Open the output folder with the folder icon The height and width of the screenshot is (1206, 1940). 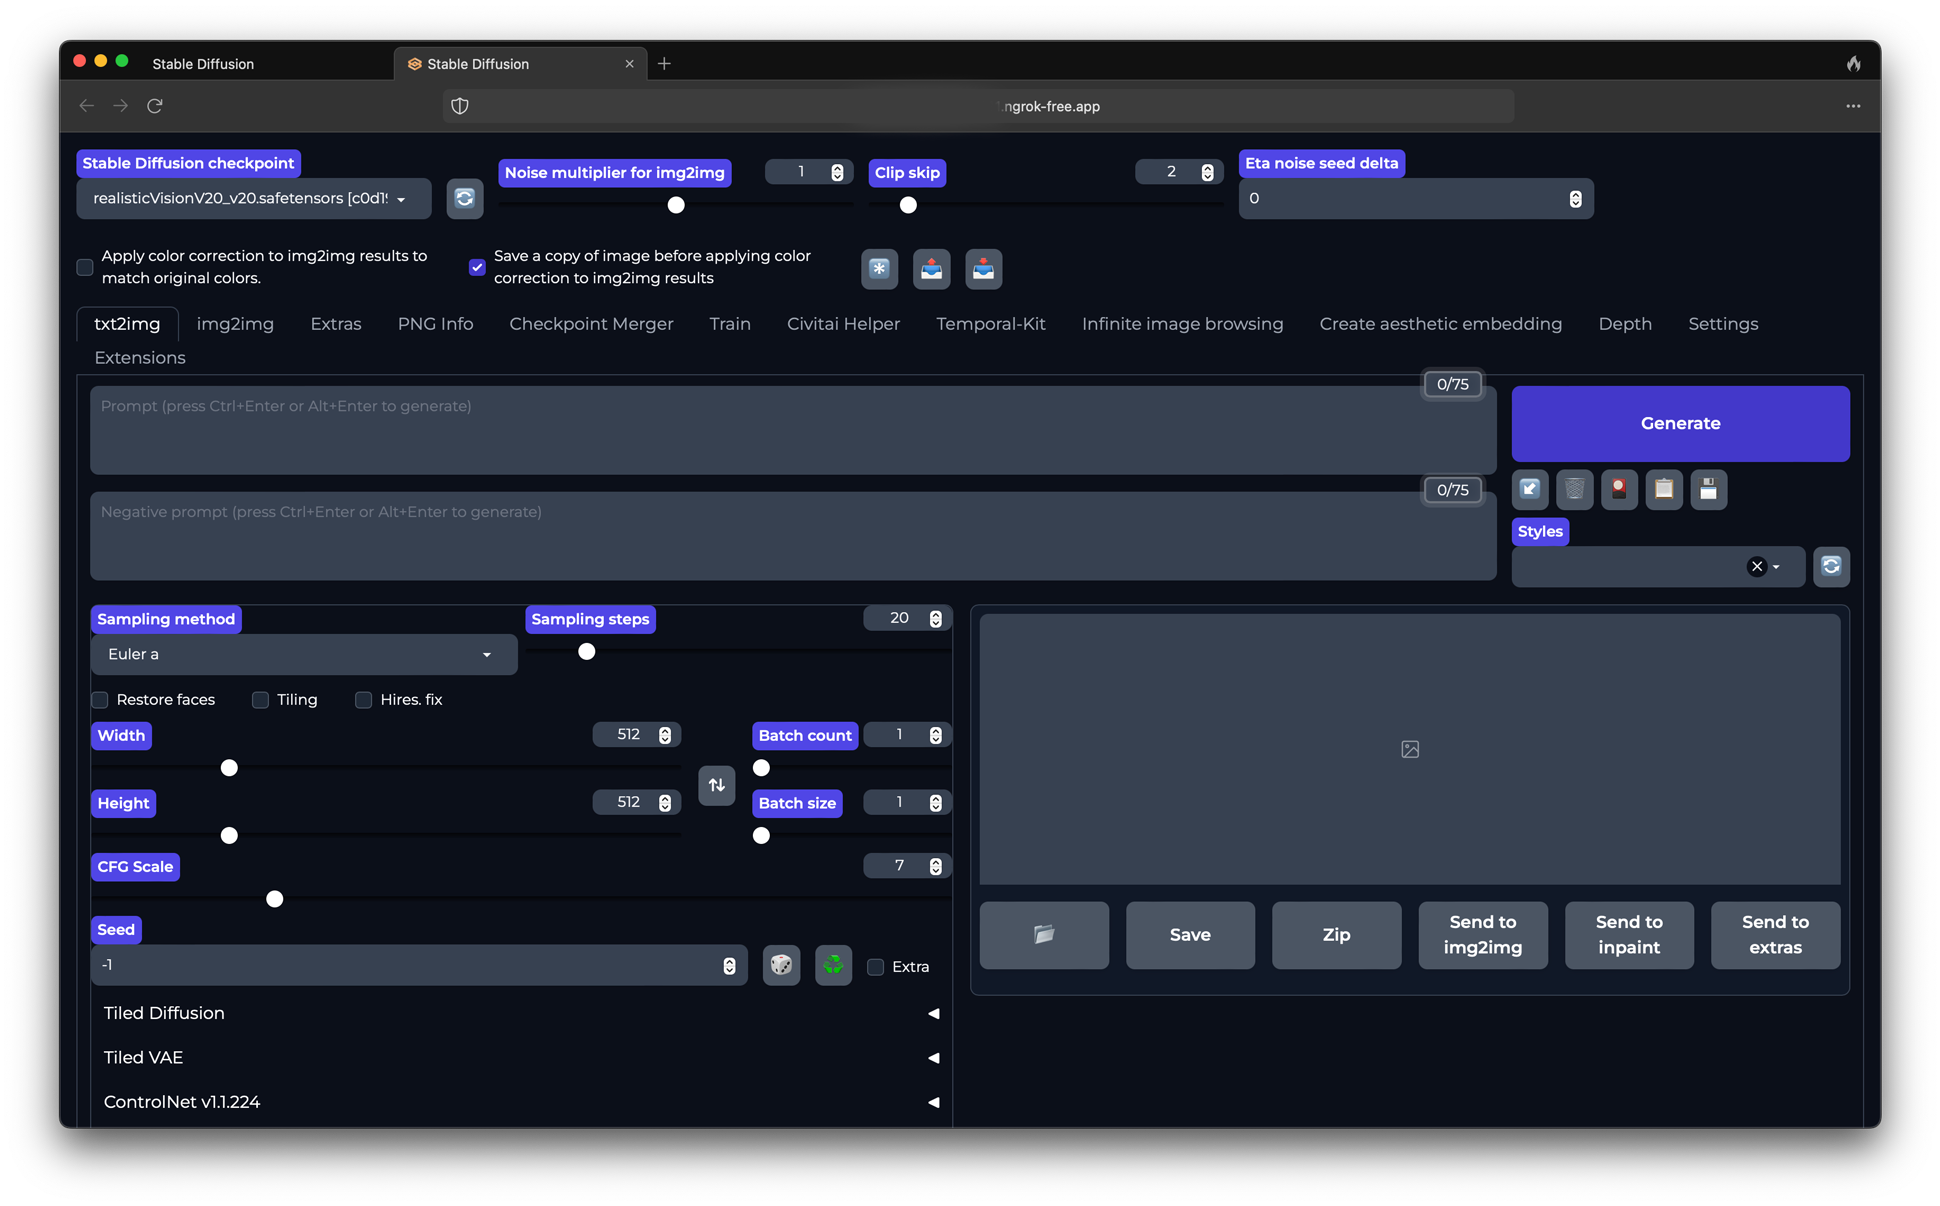(1044, 935)
